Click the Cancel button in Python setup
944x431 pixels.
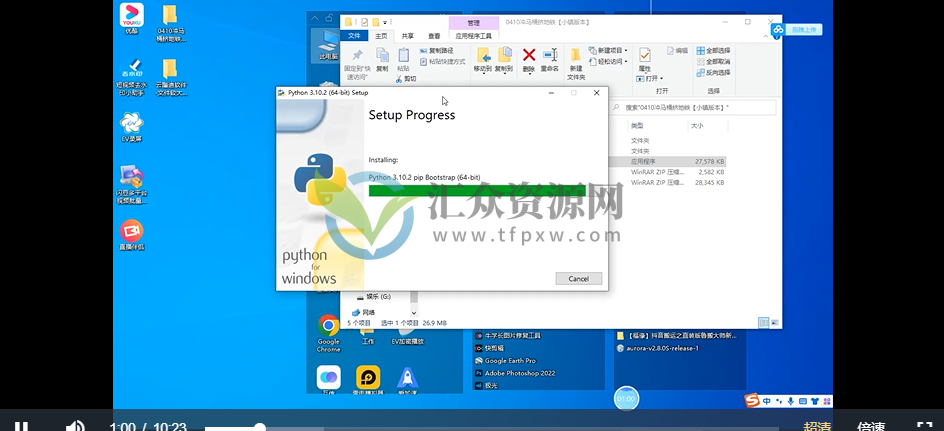(x=578, y=278)
